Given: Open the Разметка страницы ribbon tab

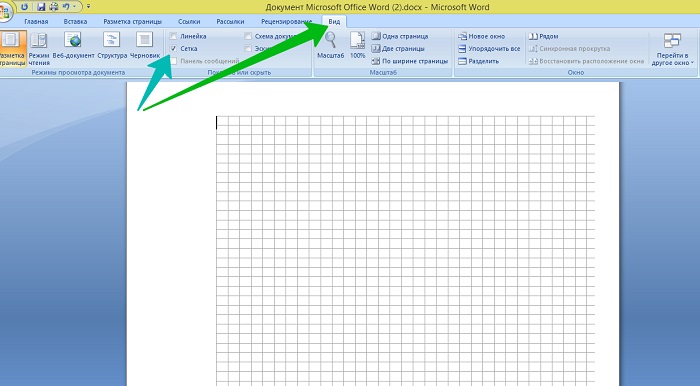Looking at the screenshot, I should tap(133, 21).
